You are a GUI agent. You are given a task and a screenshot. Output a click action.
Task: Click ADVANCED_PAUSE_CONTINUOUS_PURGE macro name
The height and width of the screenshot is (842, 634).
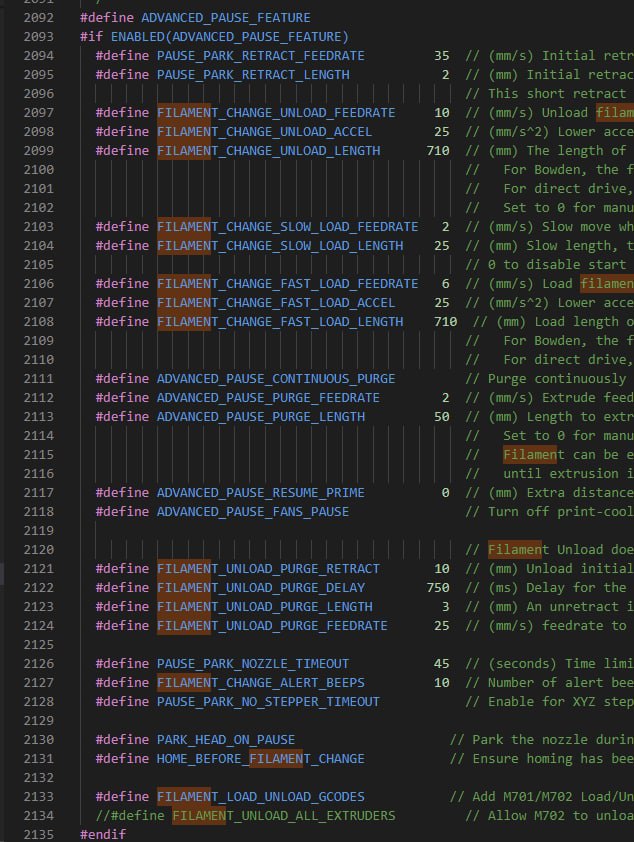click(276, 379)
